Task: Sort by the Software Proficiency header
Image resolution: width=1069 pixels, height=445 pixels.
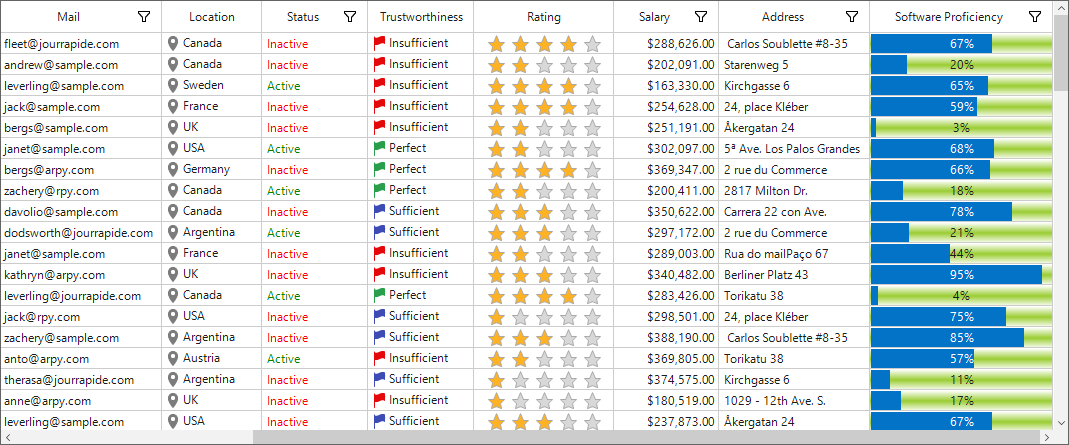Action: (x=949, y=17)
